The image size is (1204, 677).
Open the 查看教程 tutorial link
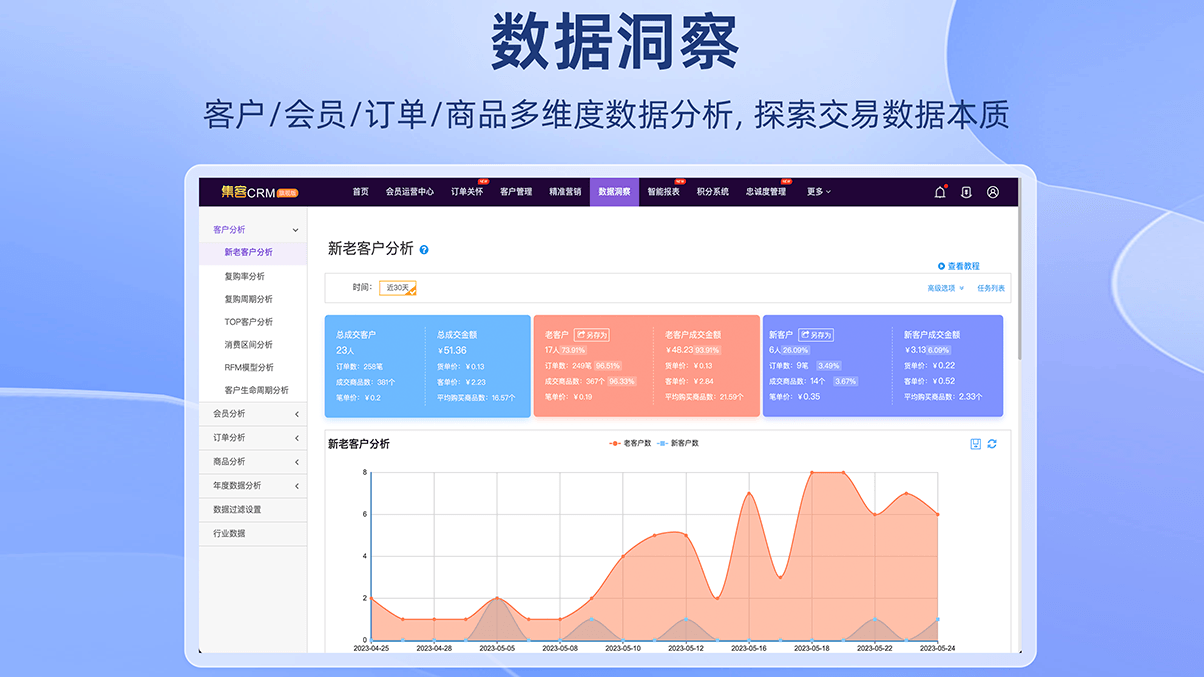pos(959,266)
